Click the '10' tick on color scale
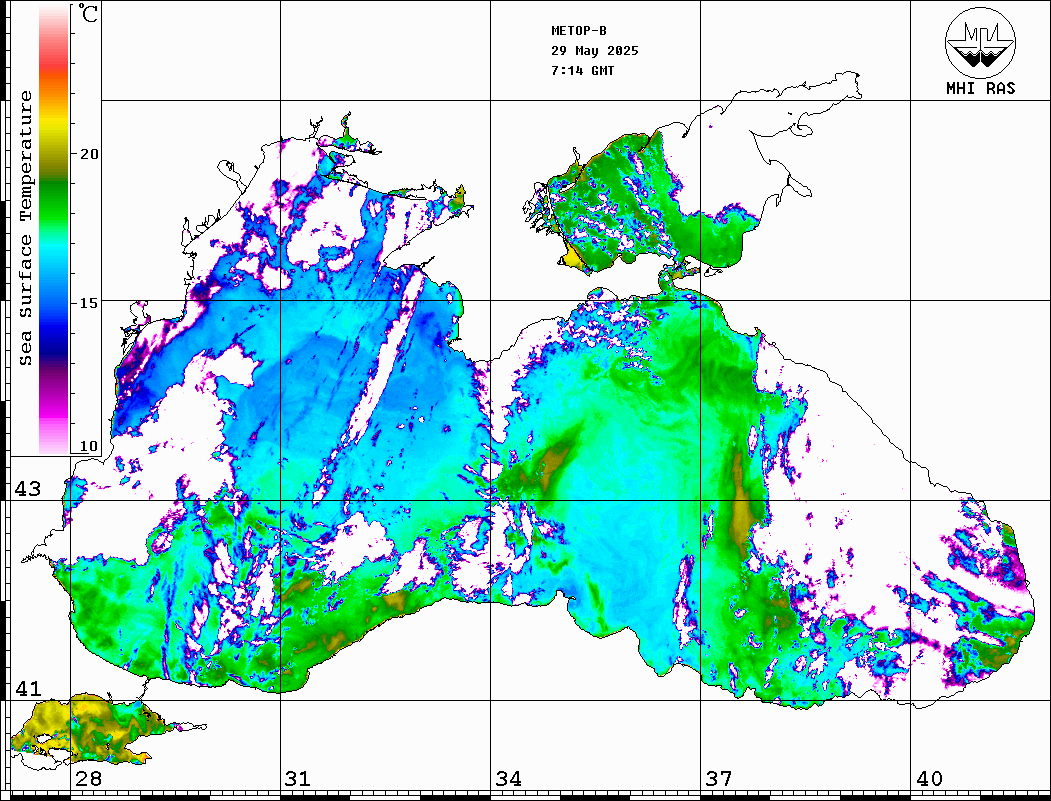Screen dimensions: 1051x801 [89, 446]
